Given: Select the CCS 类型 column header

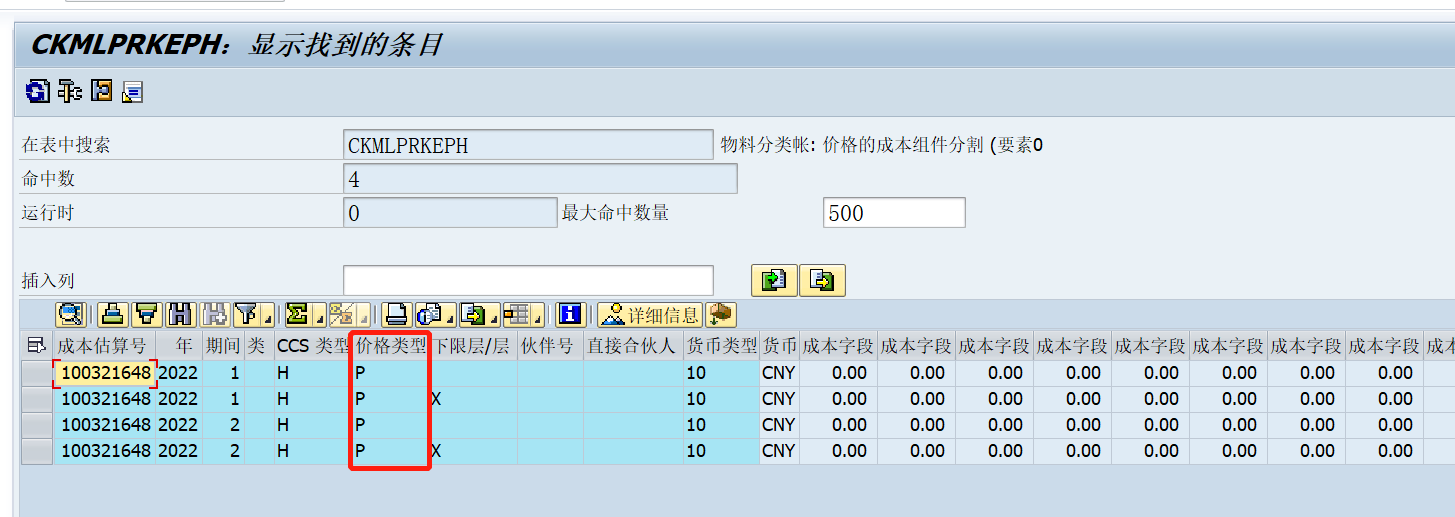Looking at the screenshot, I should 313,346.
